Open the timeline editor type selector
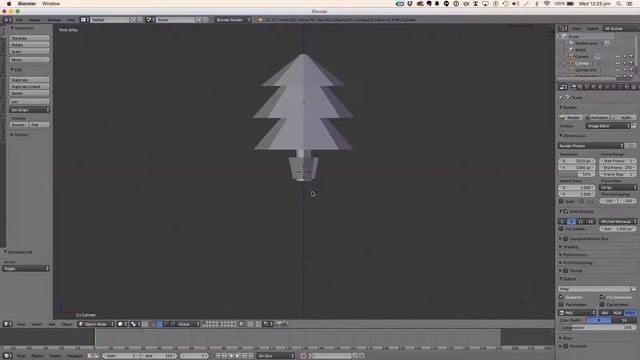The image size is (640, 360). pyautogui.click(x=8, y=356)
